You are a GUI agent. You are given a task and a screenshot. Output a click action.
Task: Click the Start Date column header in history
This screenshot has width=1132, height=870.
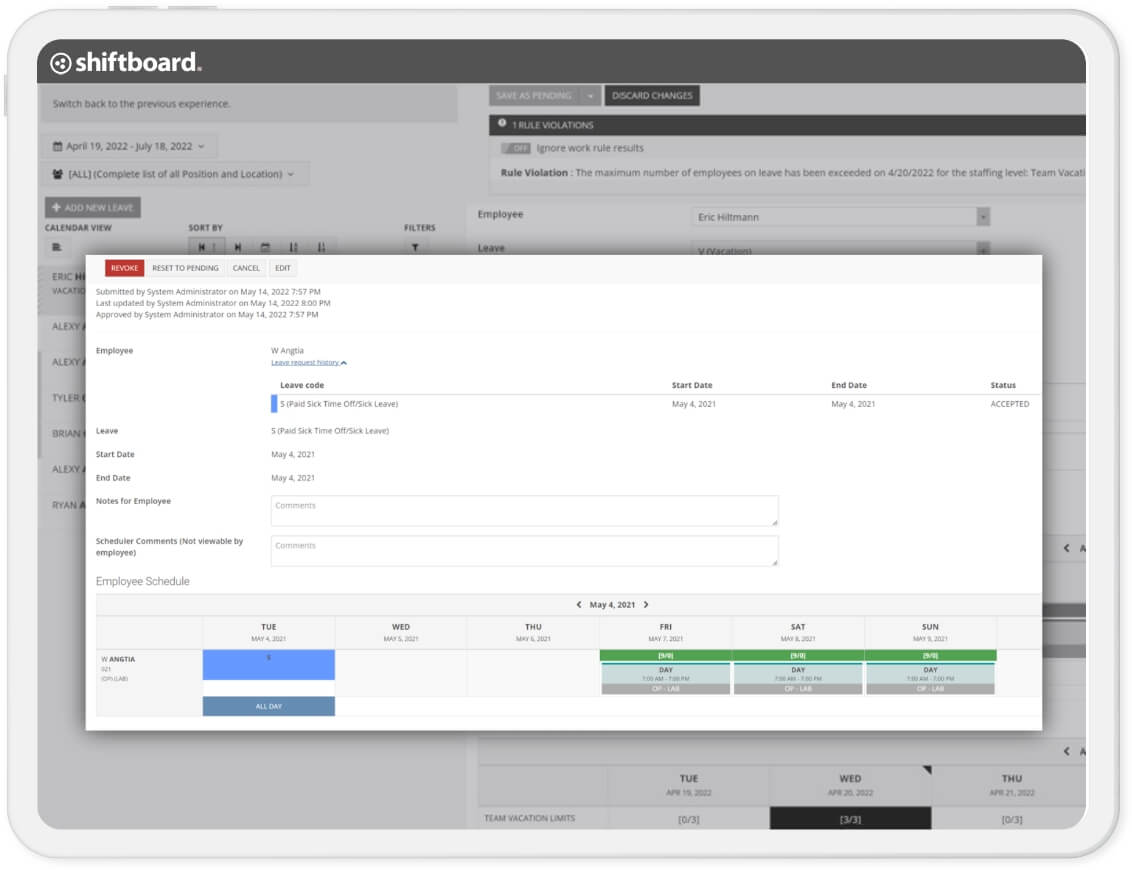tap(692, 386)
